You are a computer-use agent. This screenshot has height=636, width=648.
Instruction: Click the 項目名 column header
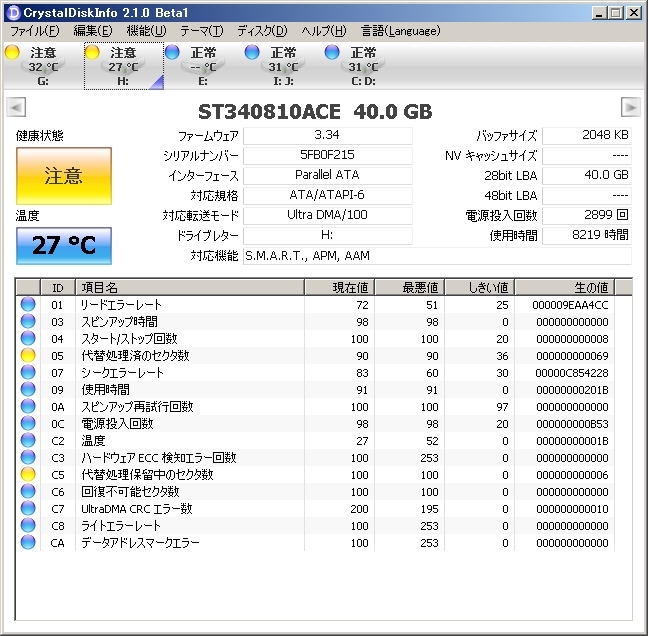click(188, 287)
